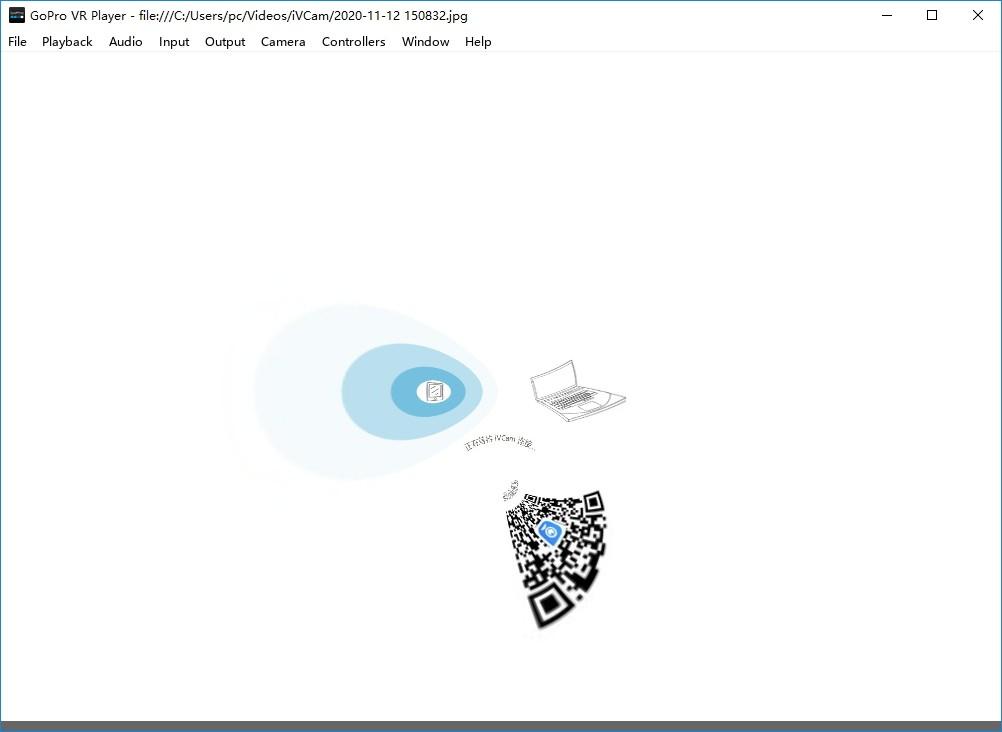Open the Help menu
The height and width of the screenshot is (732, 1002).
(x=478, y=42)
